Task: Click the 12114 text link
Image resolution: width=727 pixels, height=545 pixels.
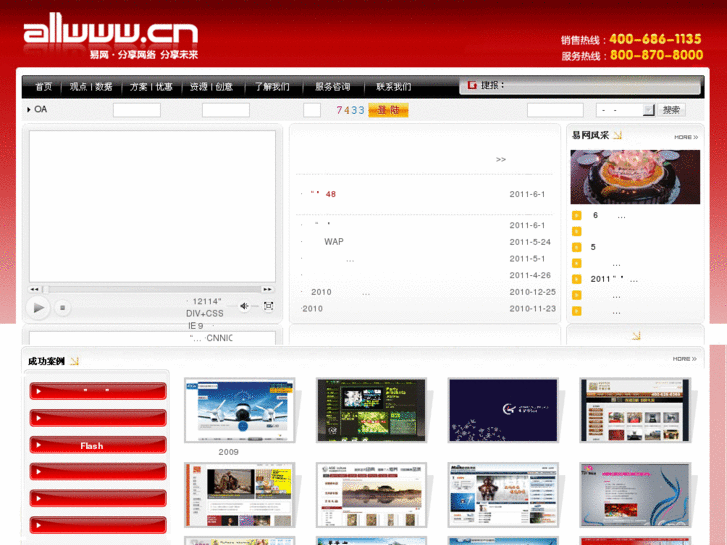Action: pos(207,301)
